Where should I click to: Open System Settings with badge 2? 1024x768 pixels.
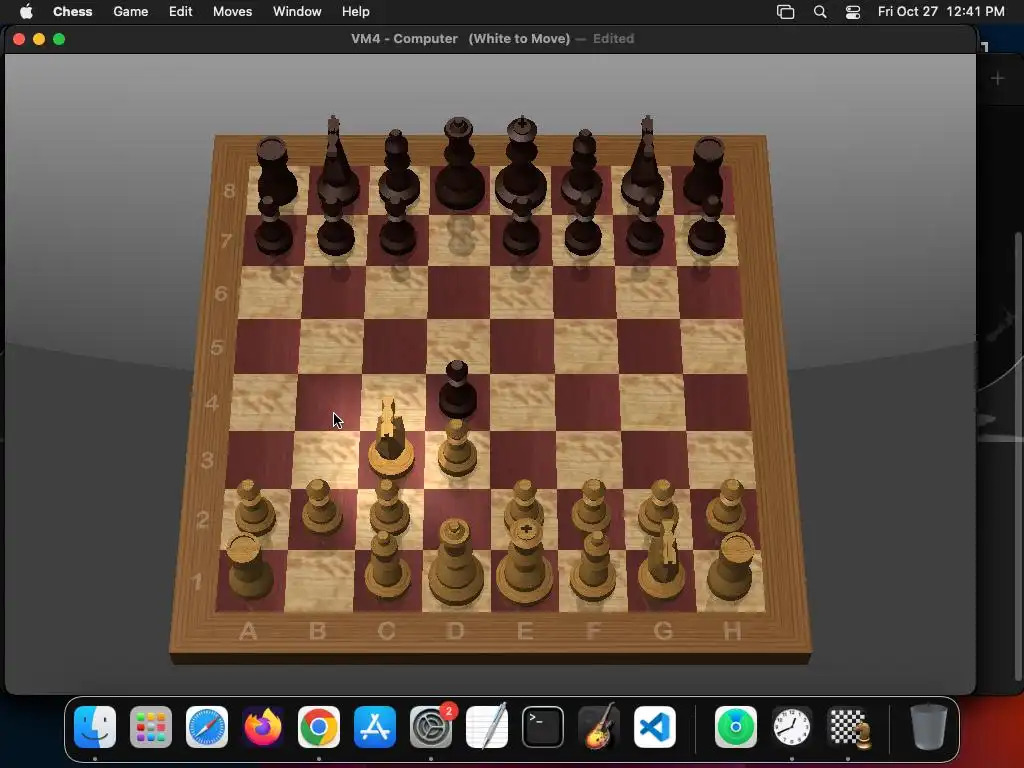tap(431, 727)
